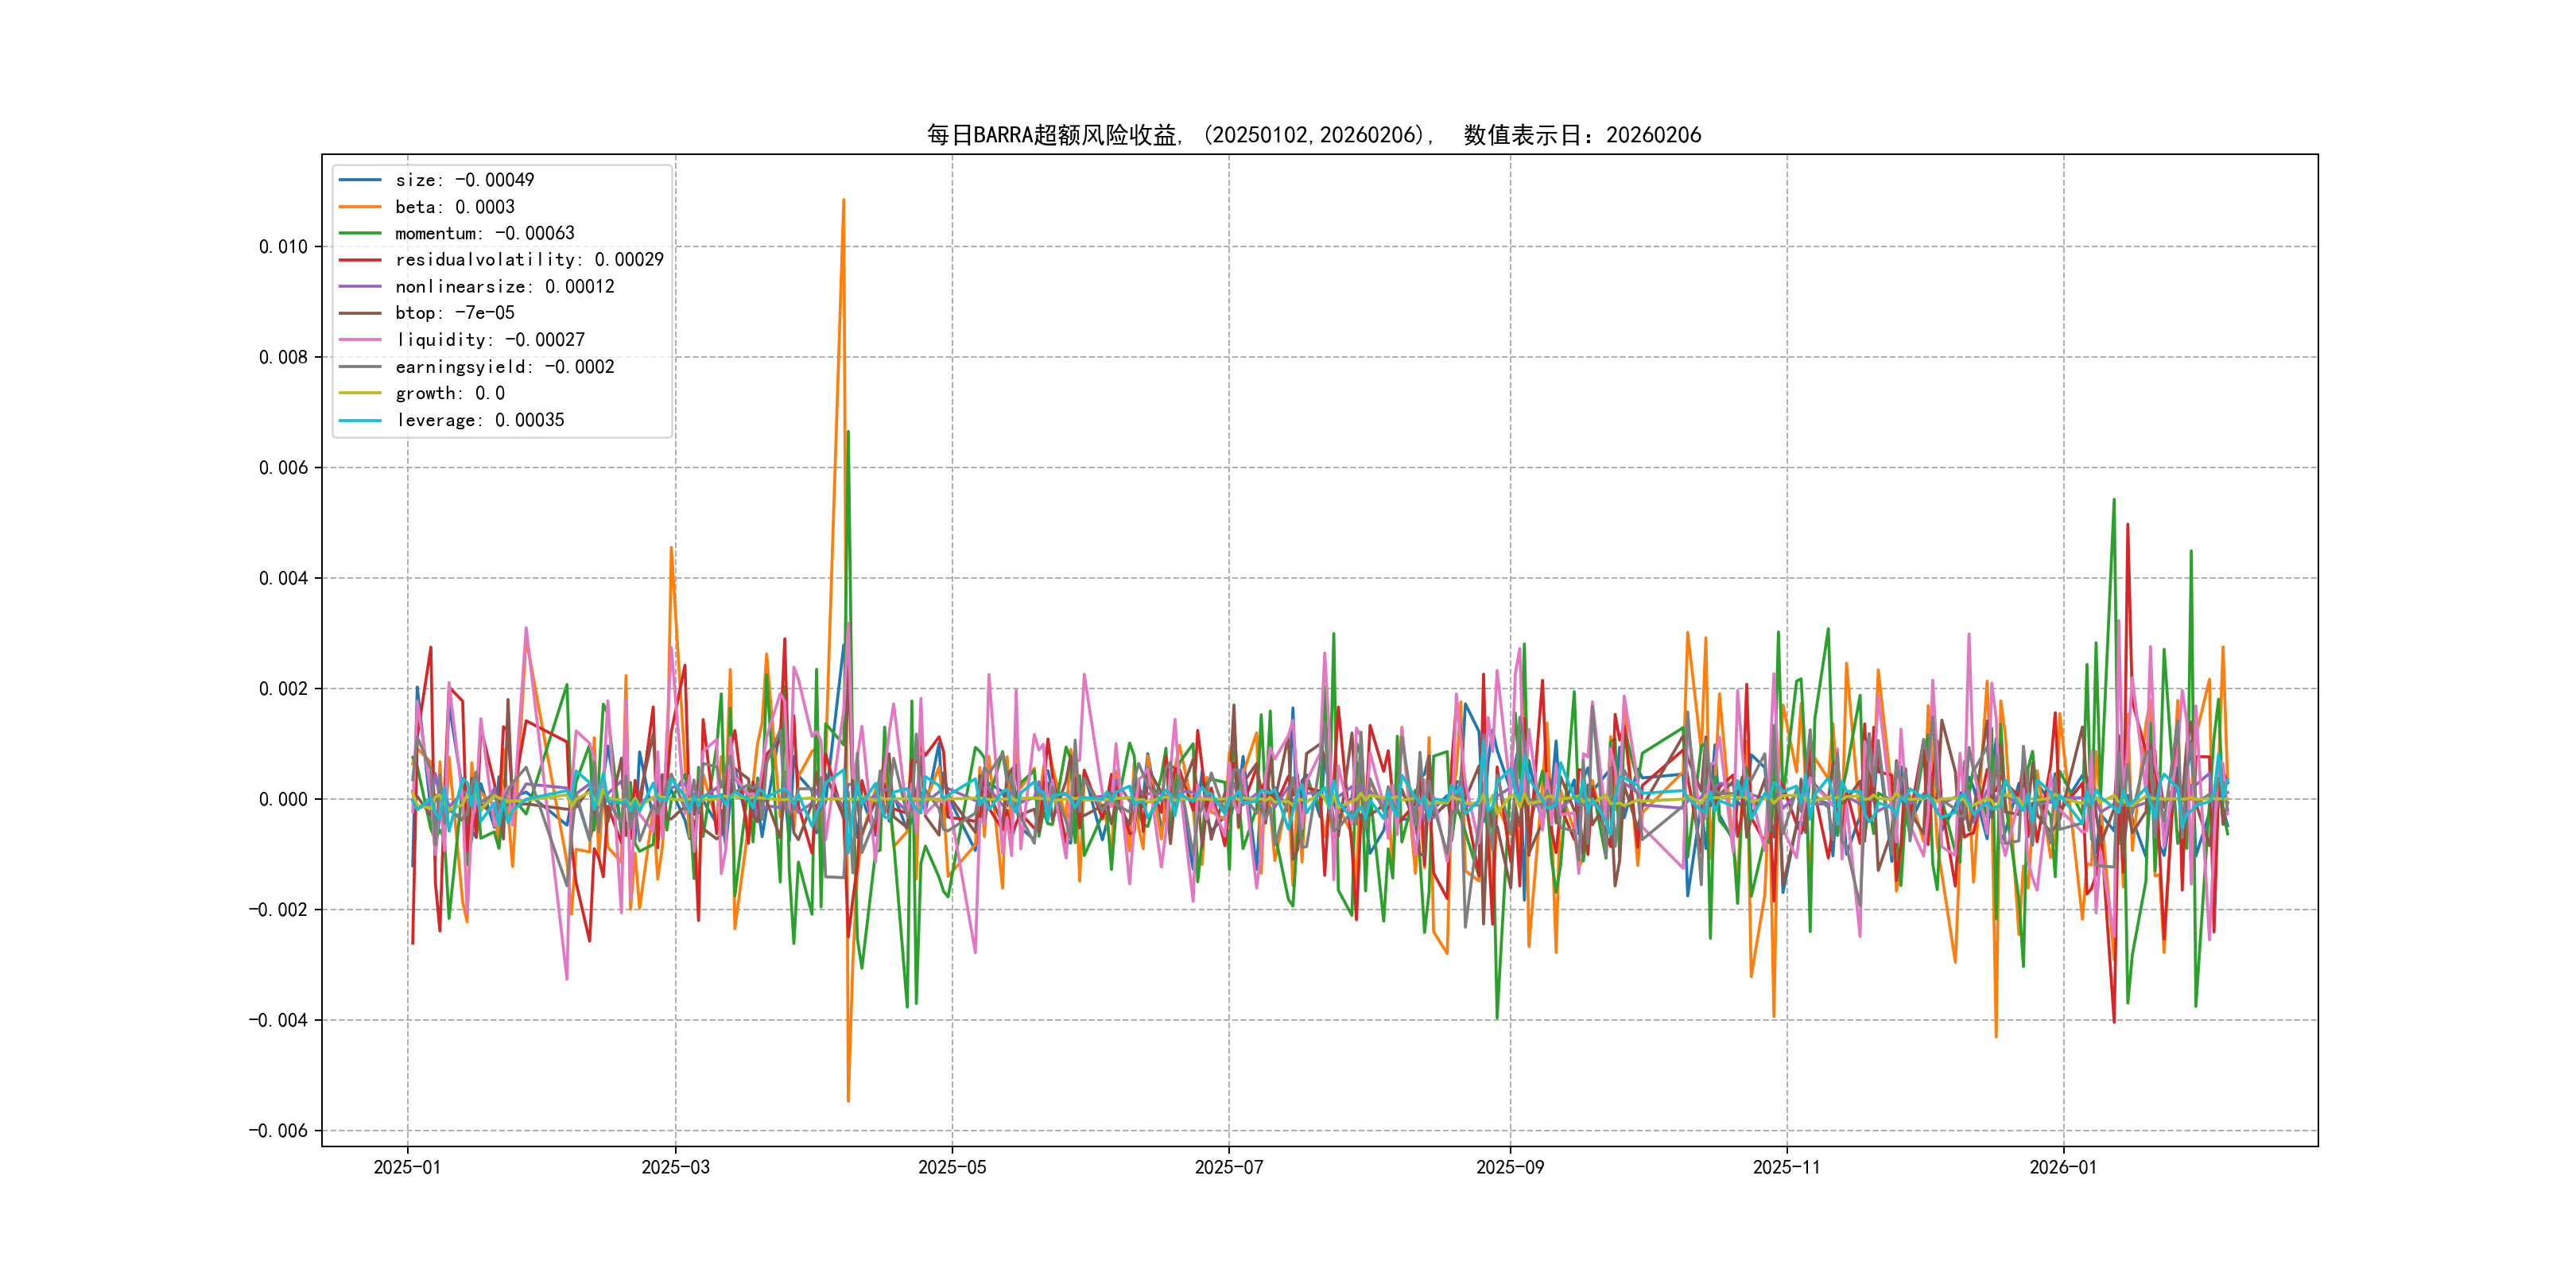Click the 2025-09 x-axis tick label
Viewport: 2576px width, 1288px height.
pos(1510,1167)
